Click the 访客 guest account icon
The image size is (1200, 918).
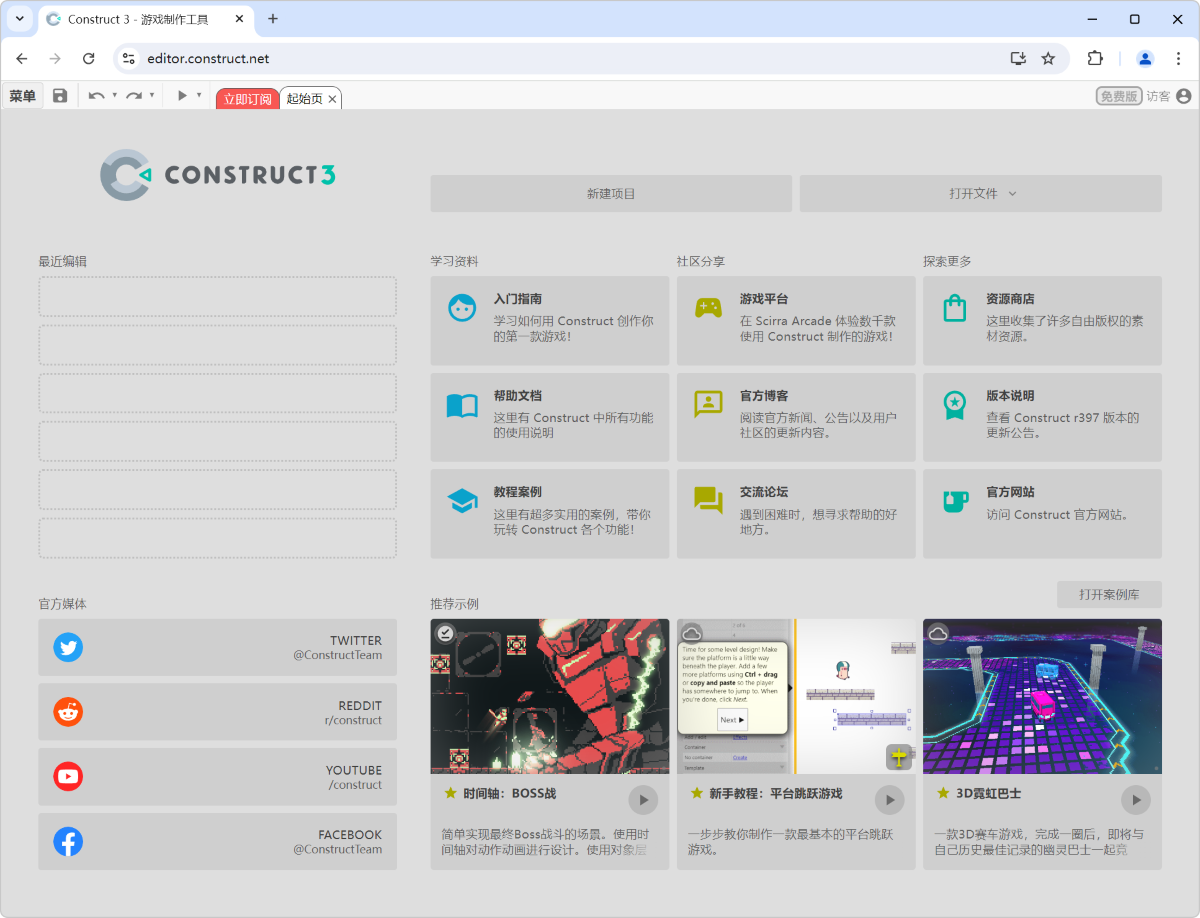(1184, 96)
